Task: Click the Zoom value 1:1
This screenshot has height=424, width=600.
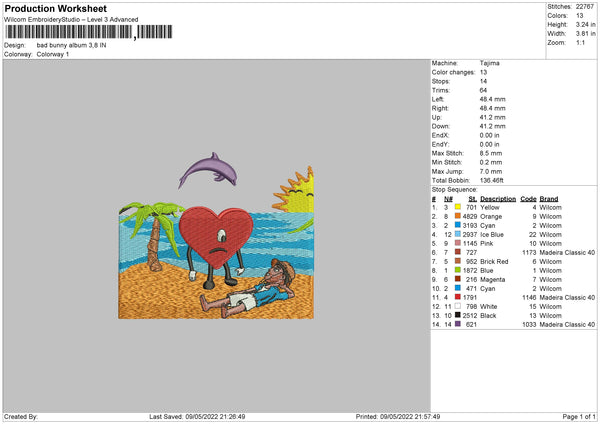Action: [x=580, y=42]
